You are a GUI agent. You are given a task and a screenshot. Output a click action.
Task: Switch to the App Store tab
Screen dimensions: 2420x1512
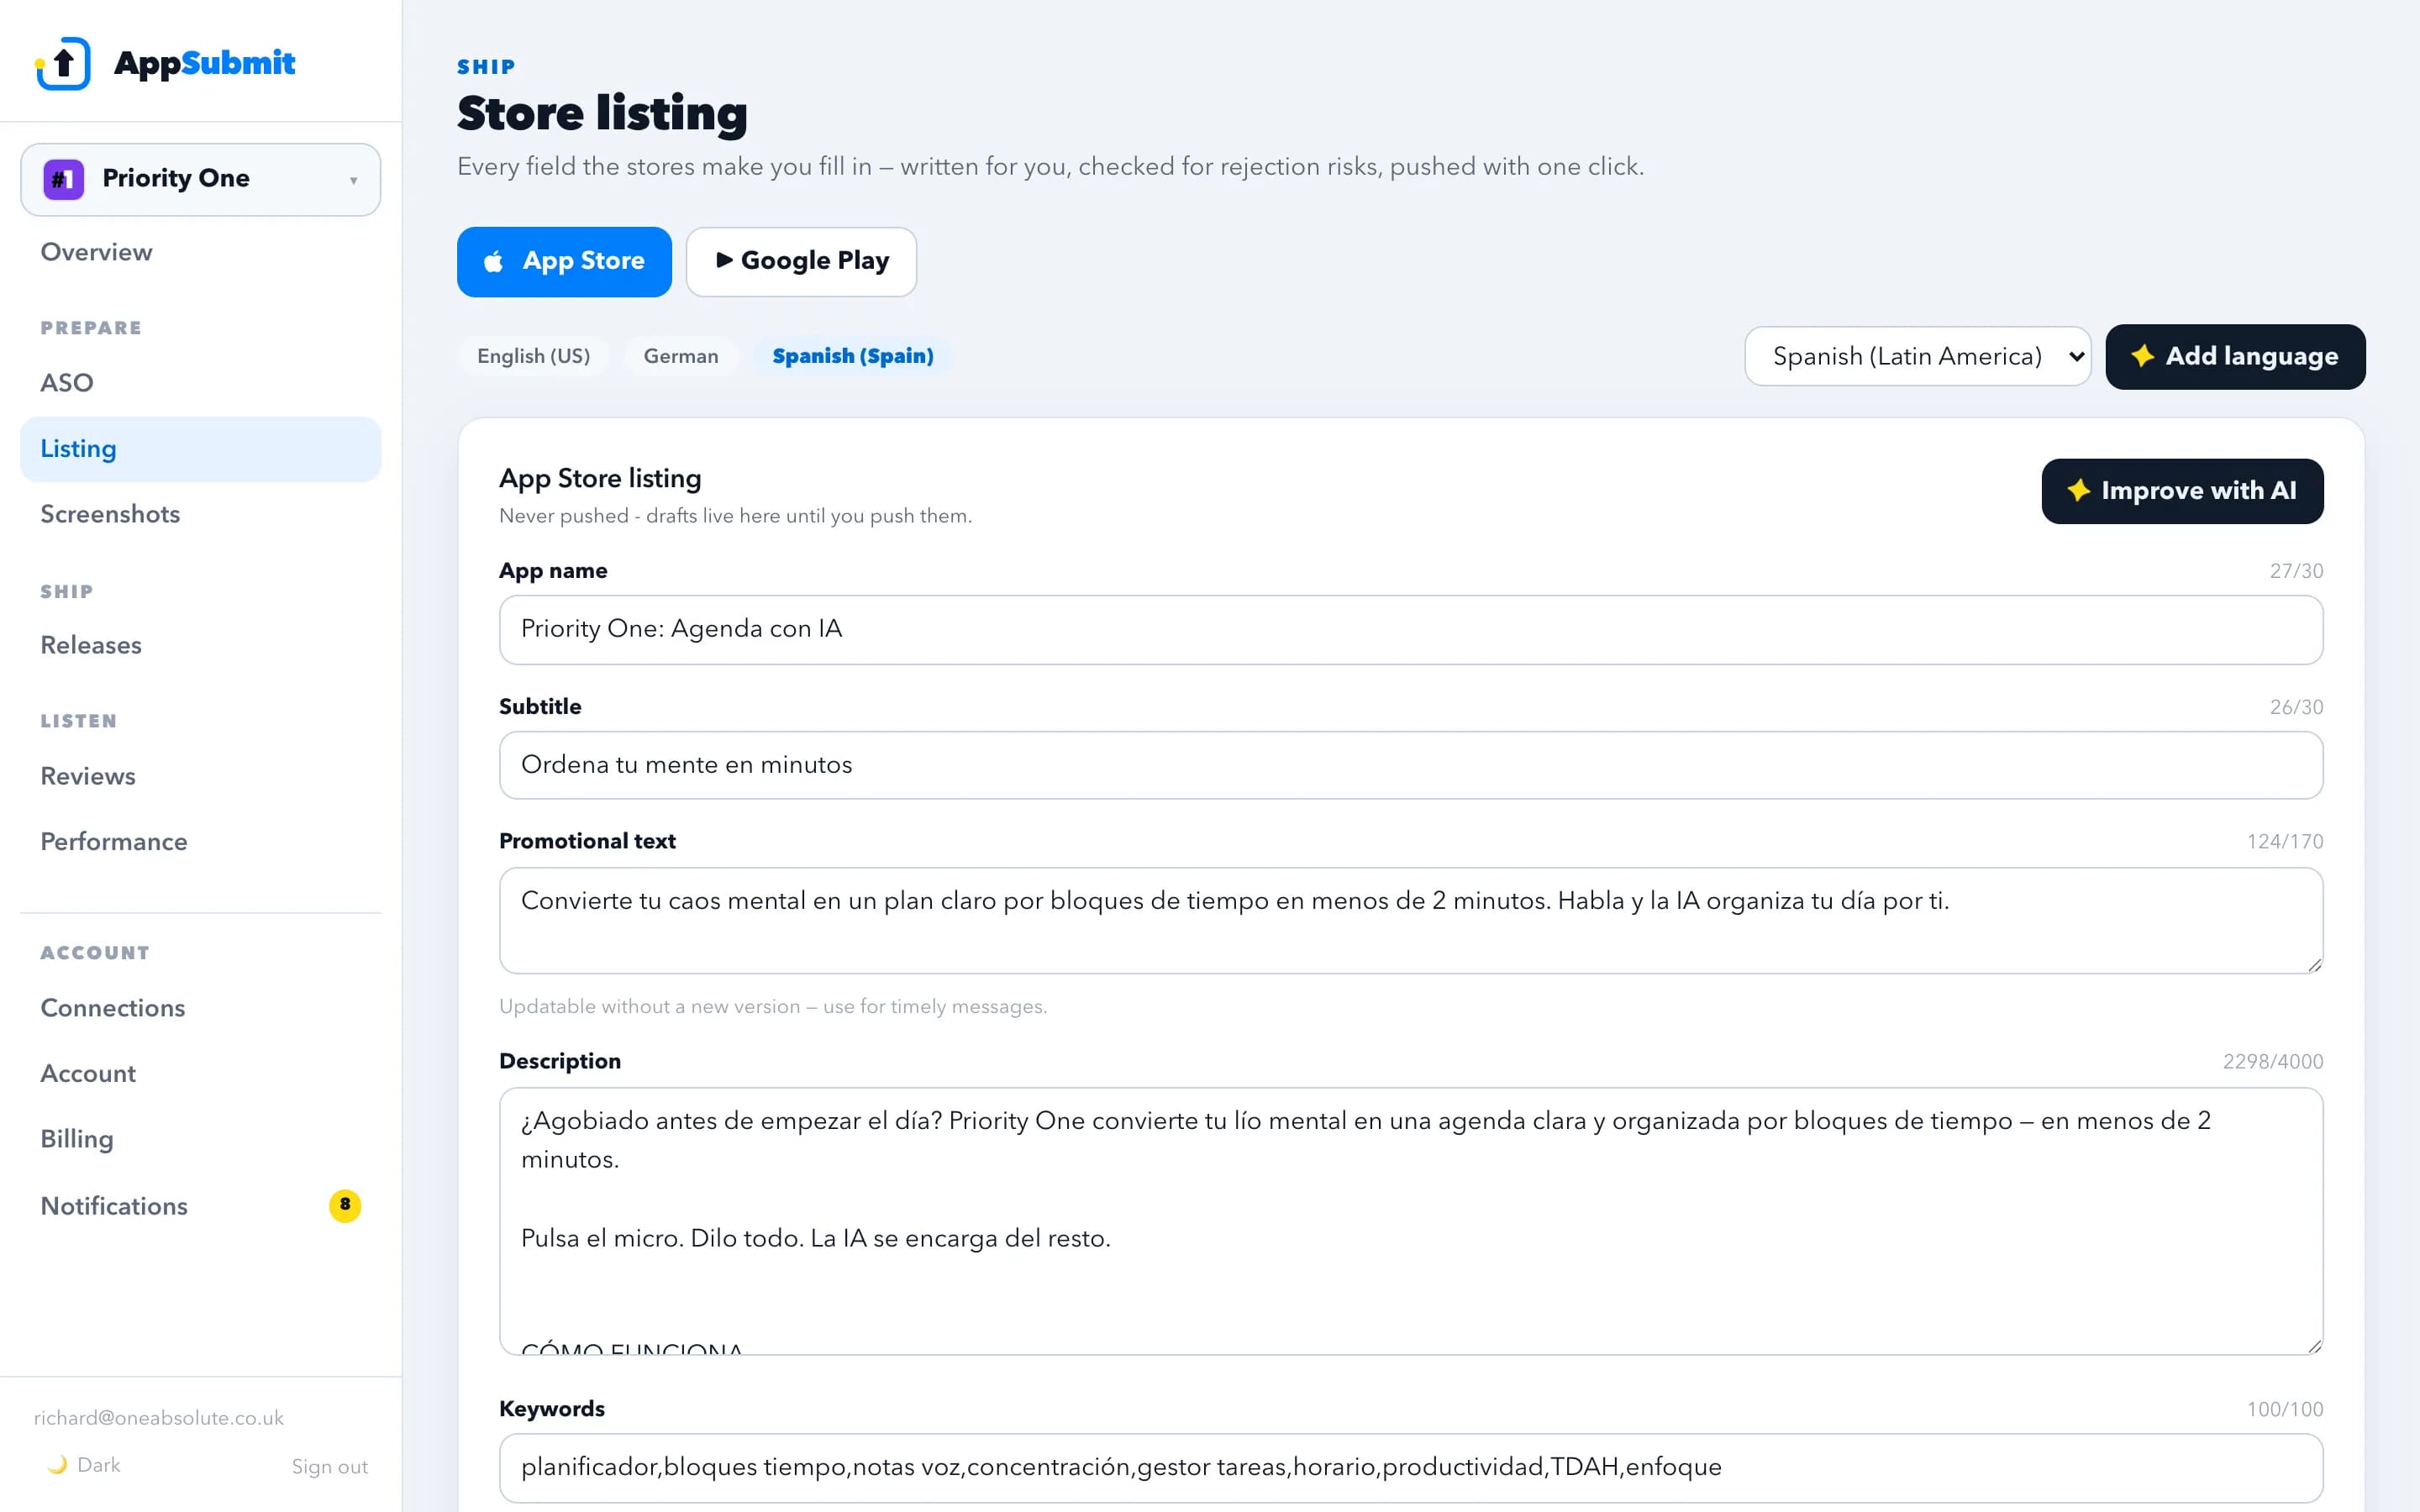tap(564, 261)
